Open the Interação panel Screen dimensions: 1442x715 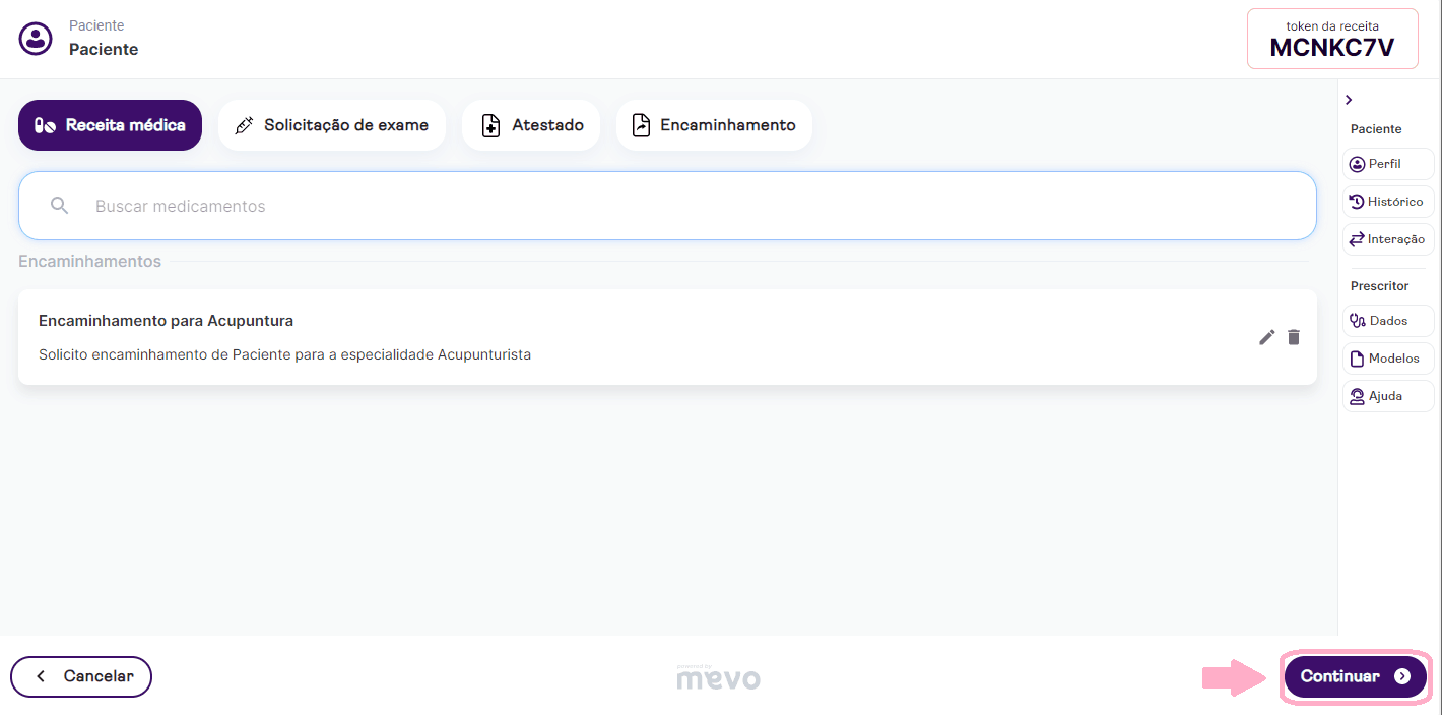1387,240
